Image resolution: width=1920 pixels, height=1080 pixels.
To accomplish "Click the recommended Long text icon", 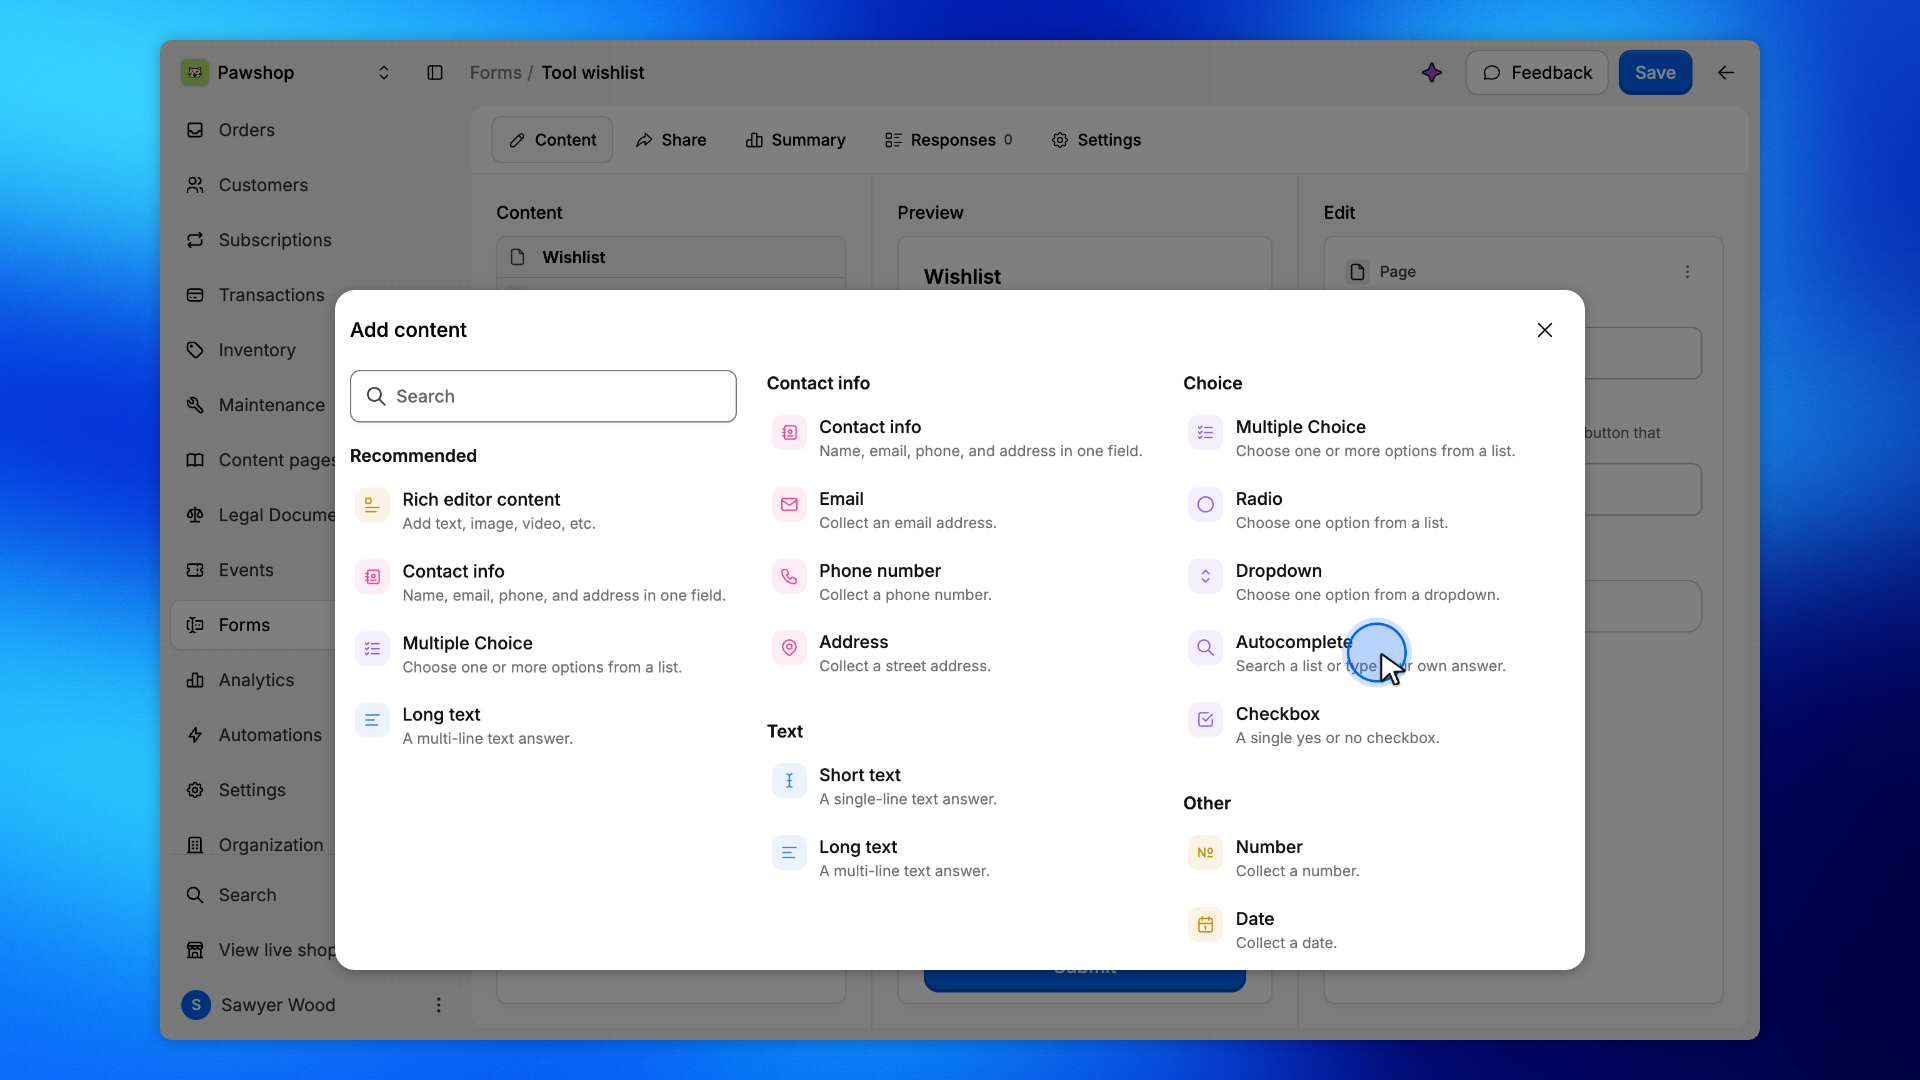I will 372,721.
